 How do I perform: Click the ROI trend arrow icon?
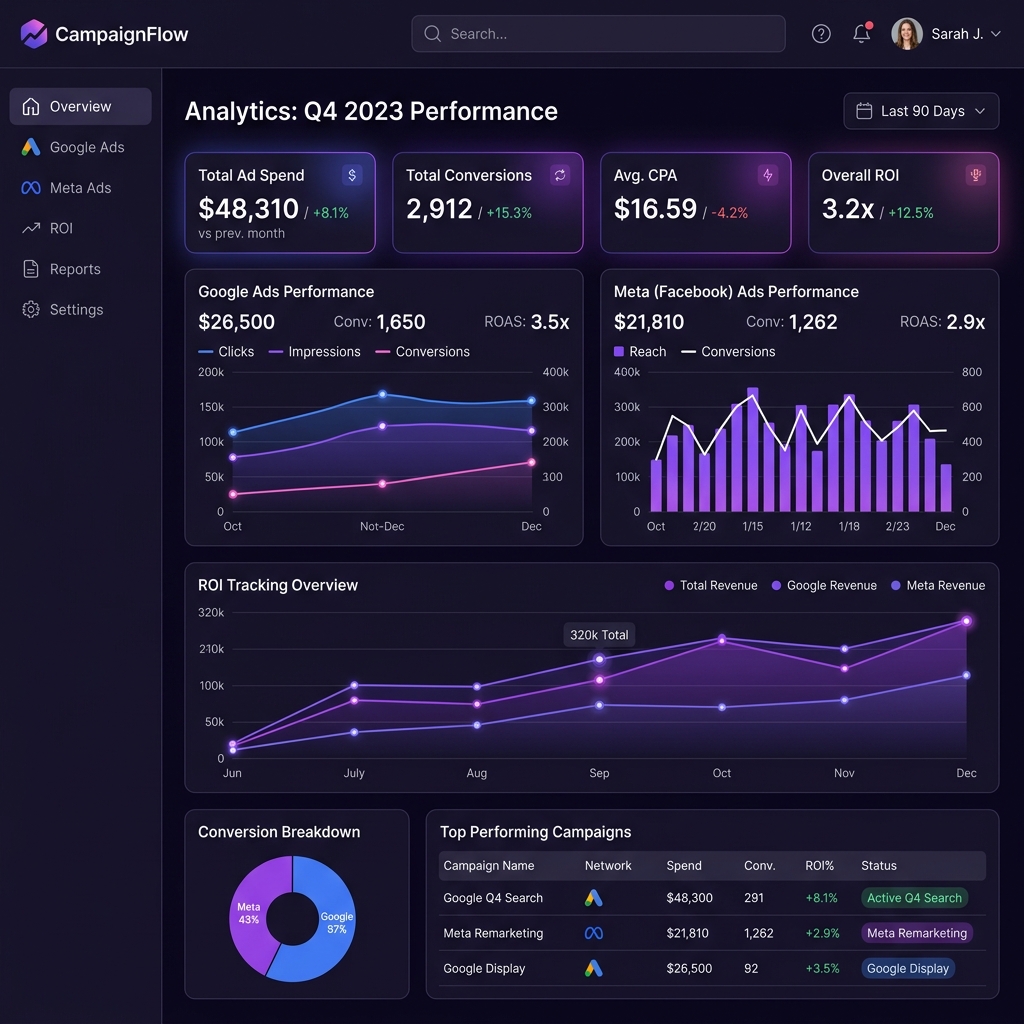[31, 229]
